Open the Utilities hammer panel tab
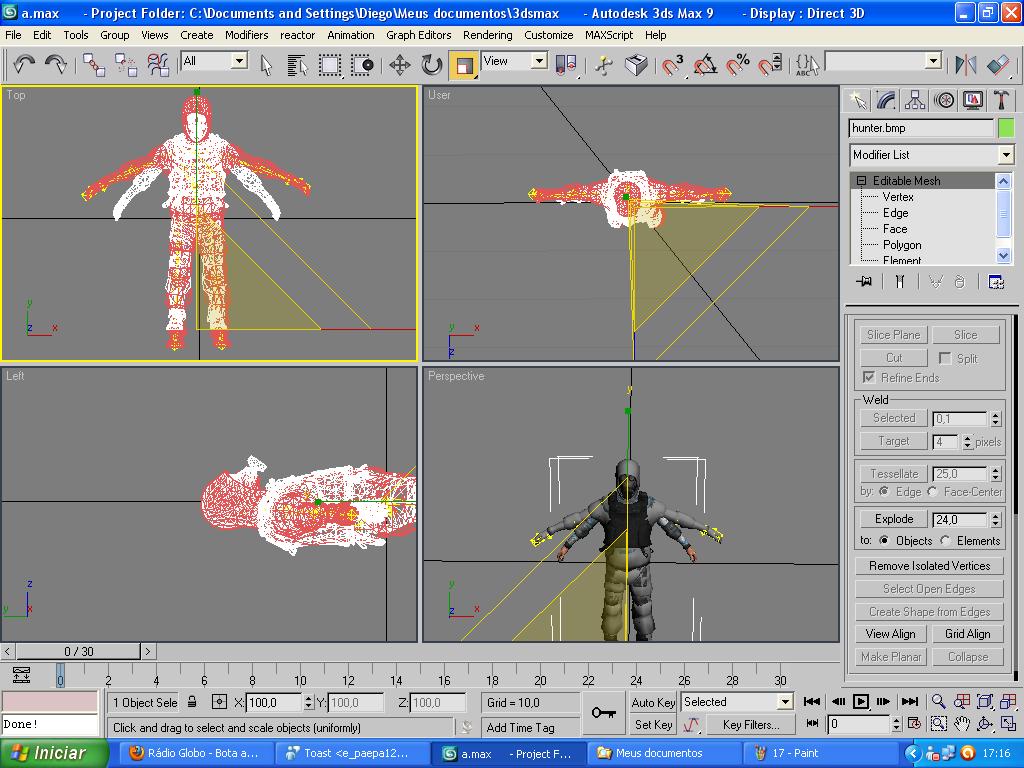Screen dimensions: 1024x768 (1001, 100)
